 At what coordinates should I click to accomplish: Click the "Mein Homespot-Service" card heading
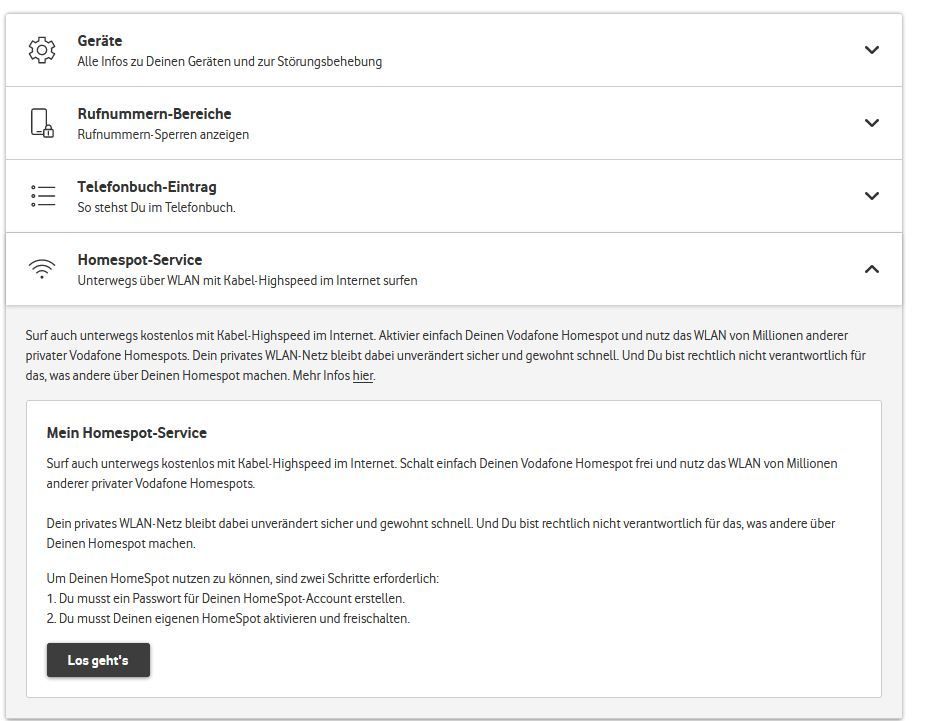coord(127,433)
